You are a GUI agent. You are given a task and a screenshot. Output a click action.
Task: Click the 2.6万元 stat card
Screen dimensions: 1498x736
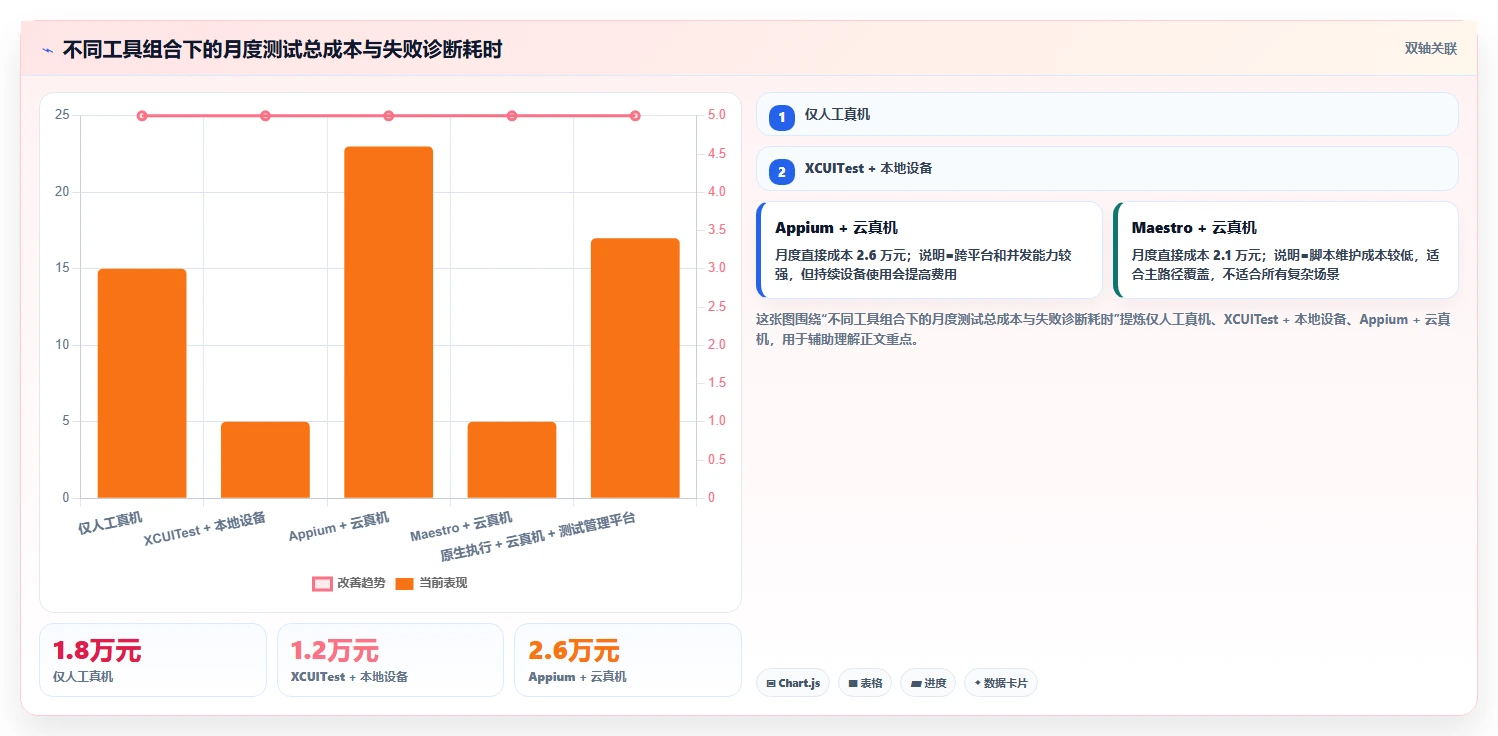point(628,660)
